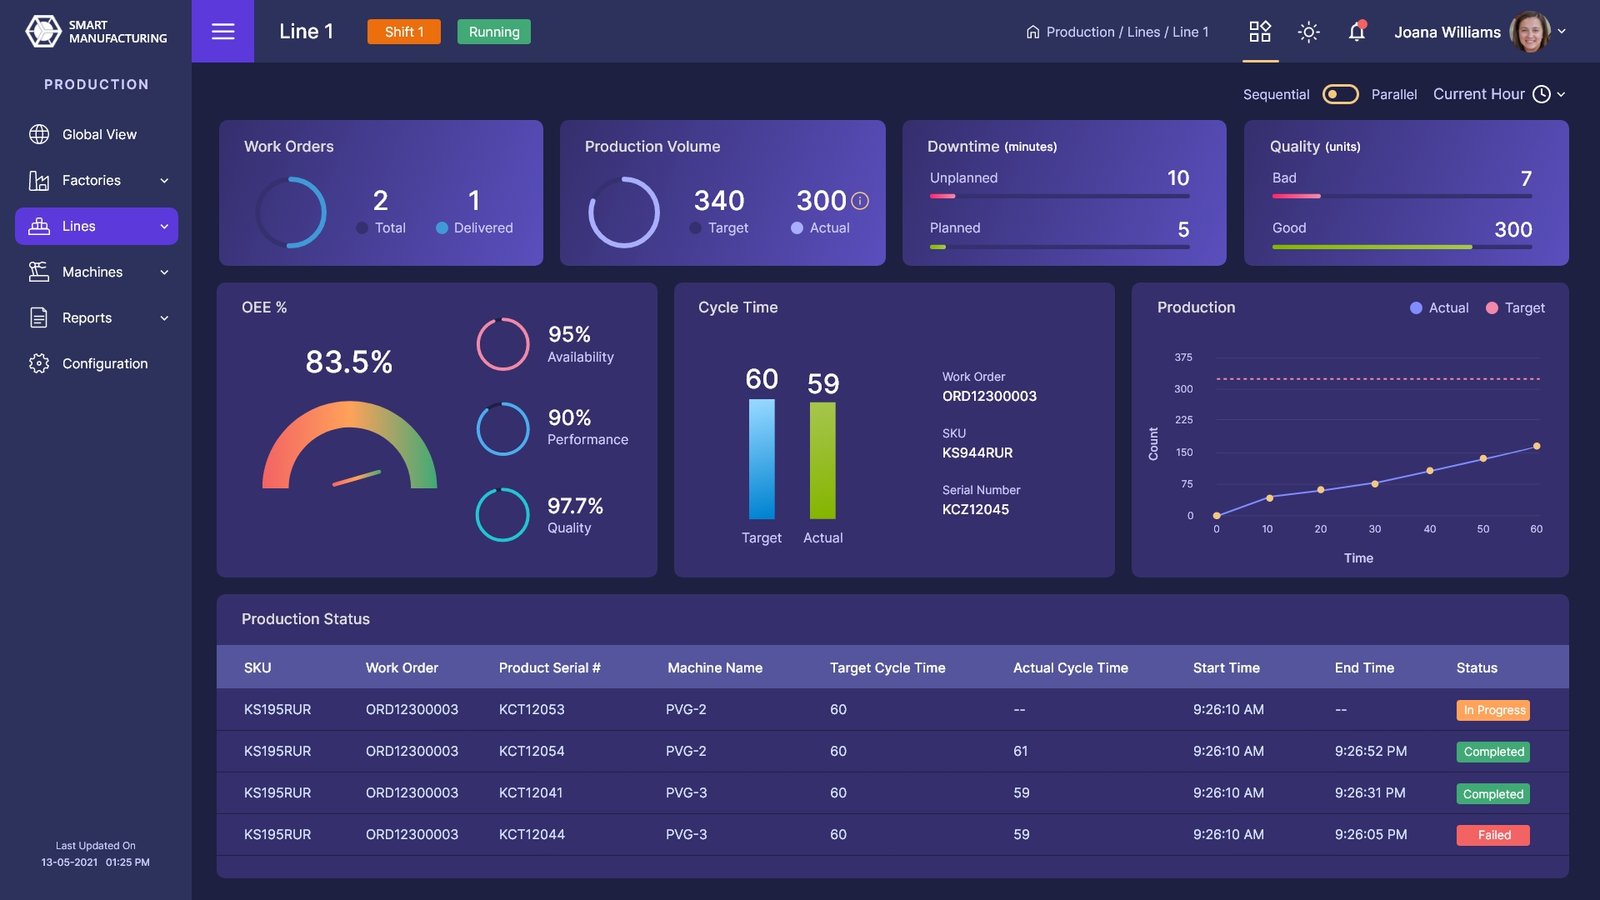
Task: Select Machines in the sidebar
Action: coord(92,272)
